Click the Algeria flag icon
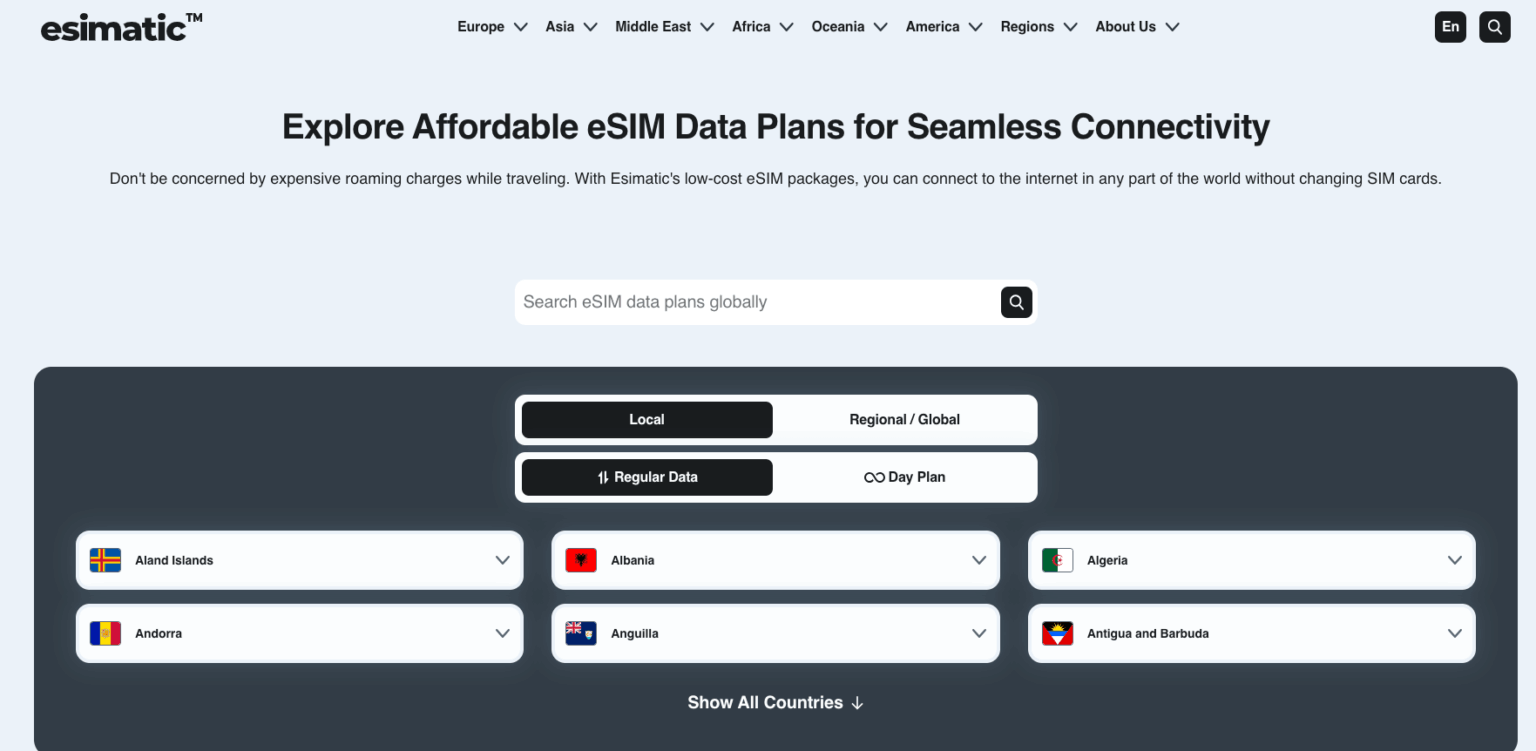The height and width of the screenshot is (751, 1536). [1057, 560]
